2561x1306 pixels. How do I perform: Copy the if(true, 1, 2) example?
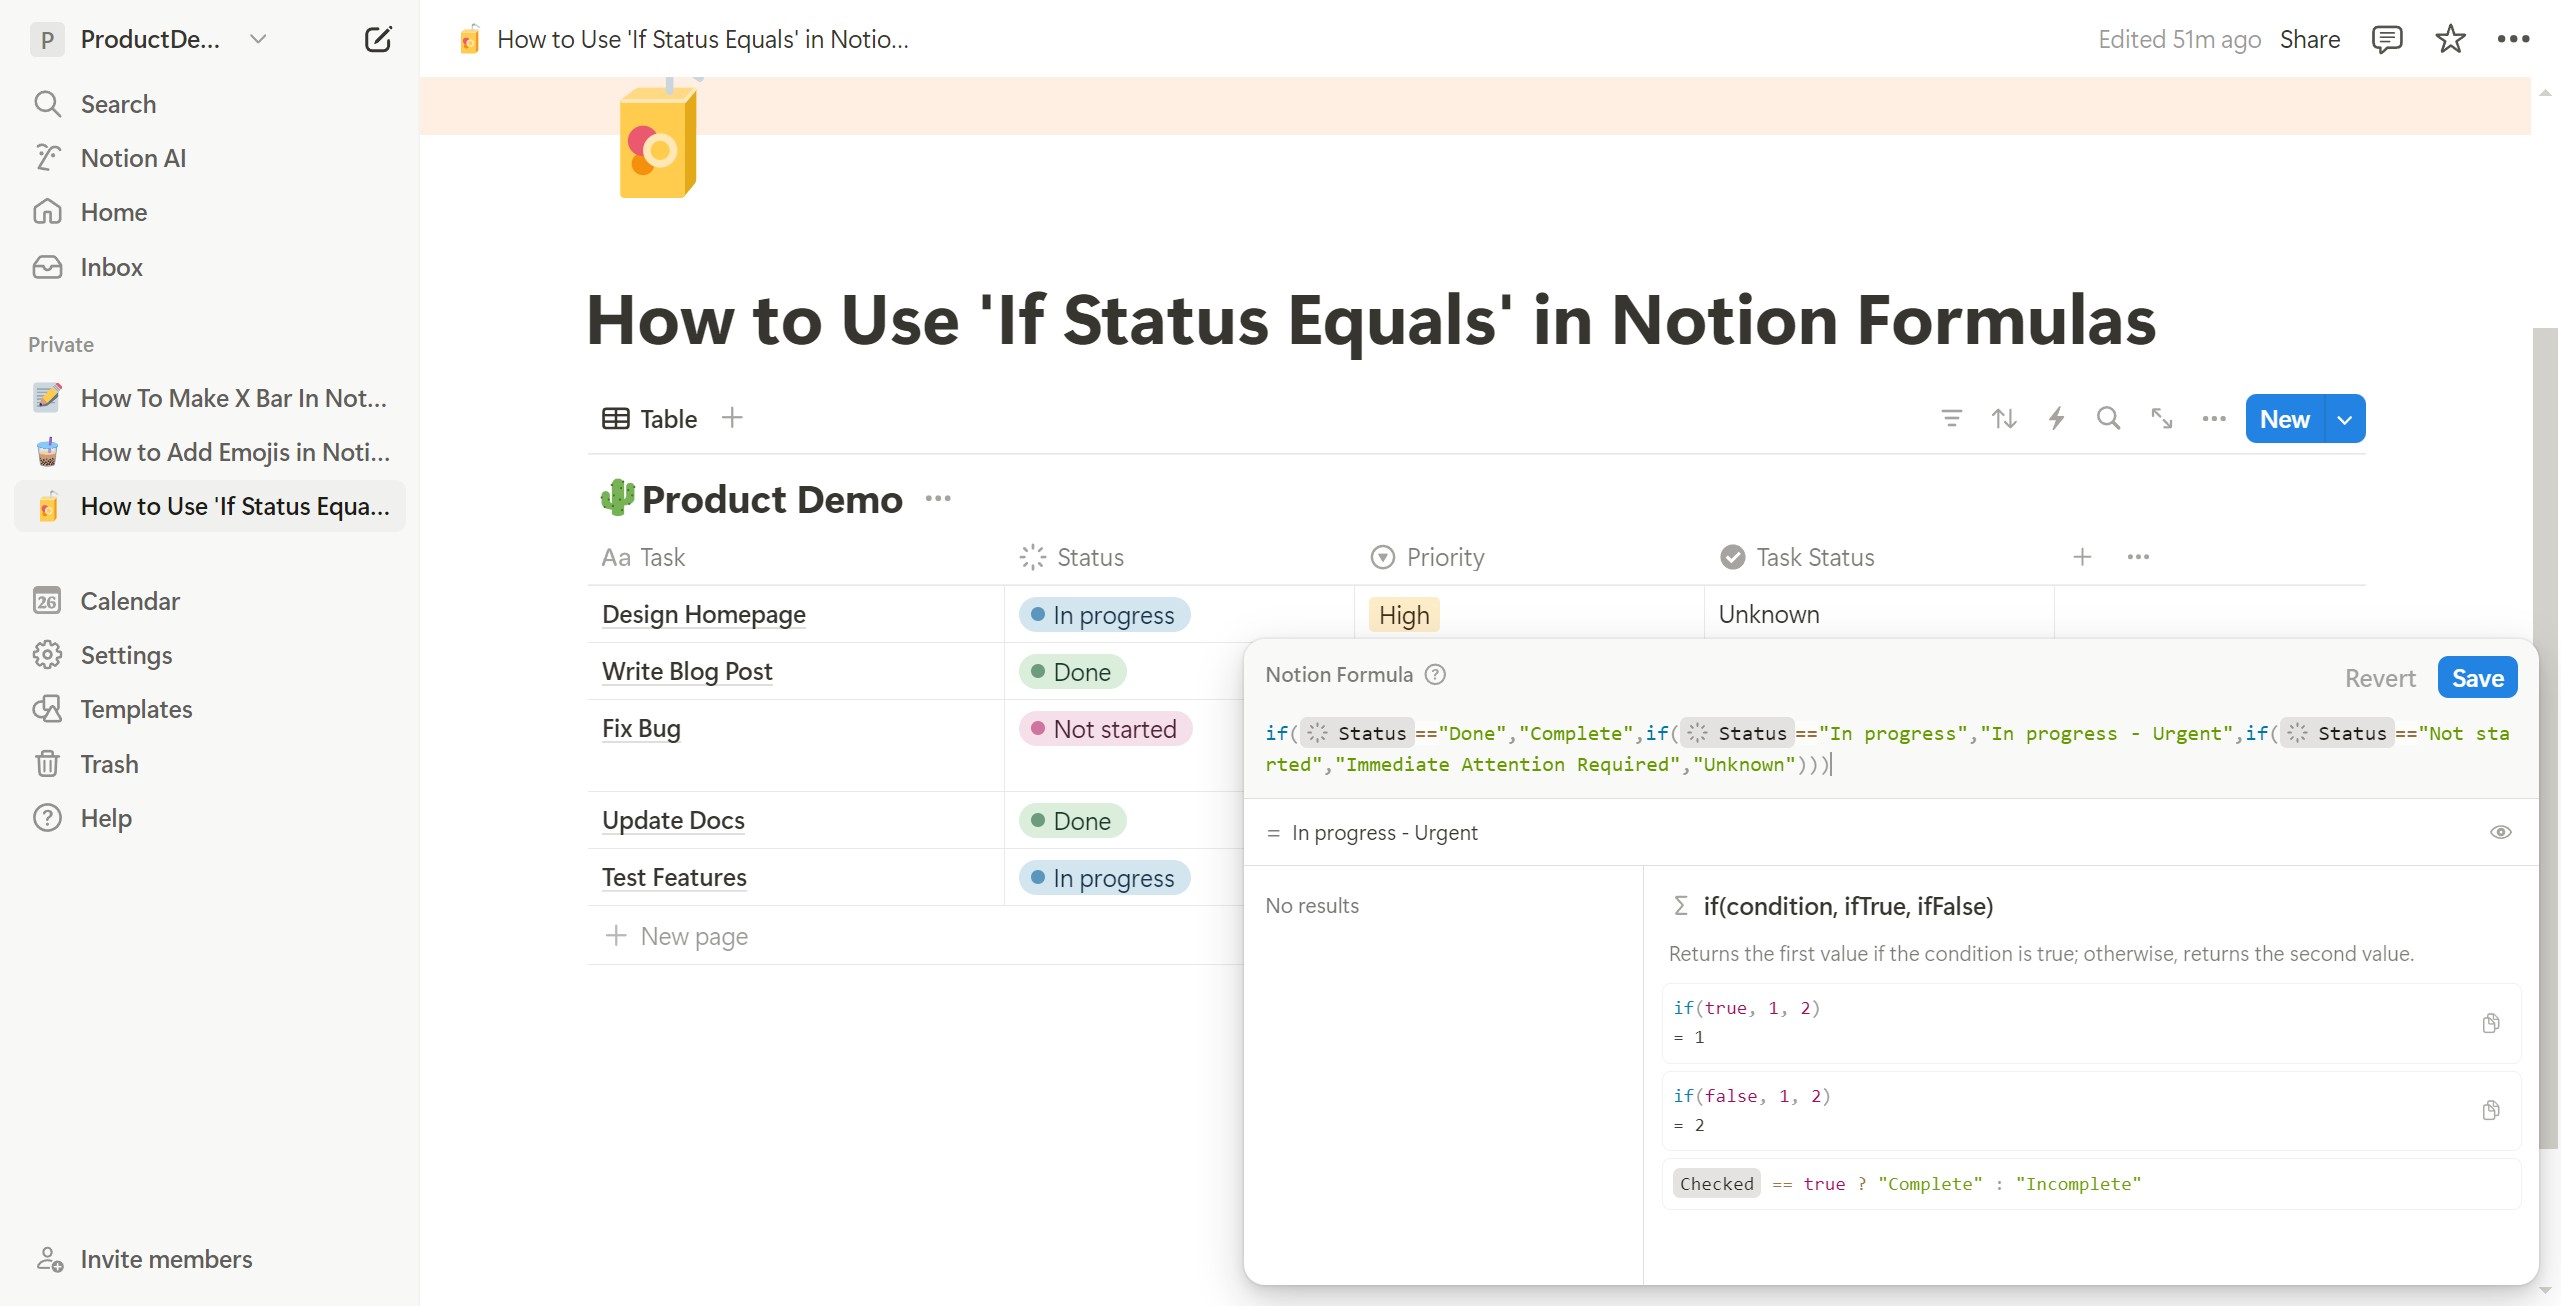[x=2490, y=1022]
